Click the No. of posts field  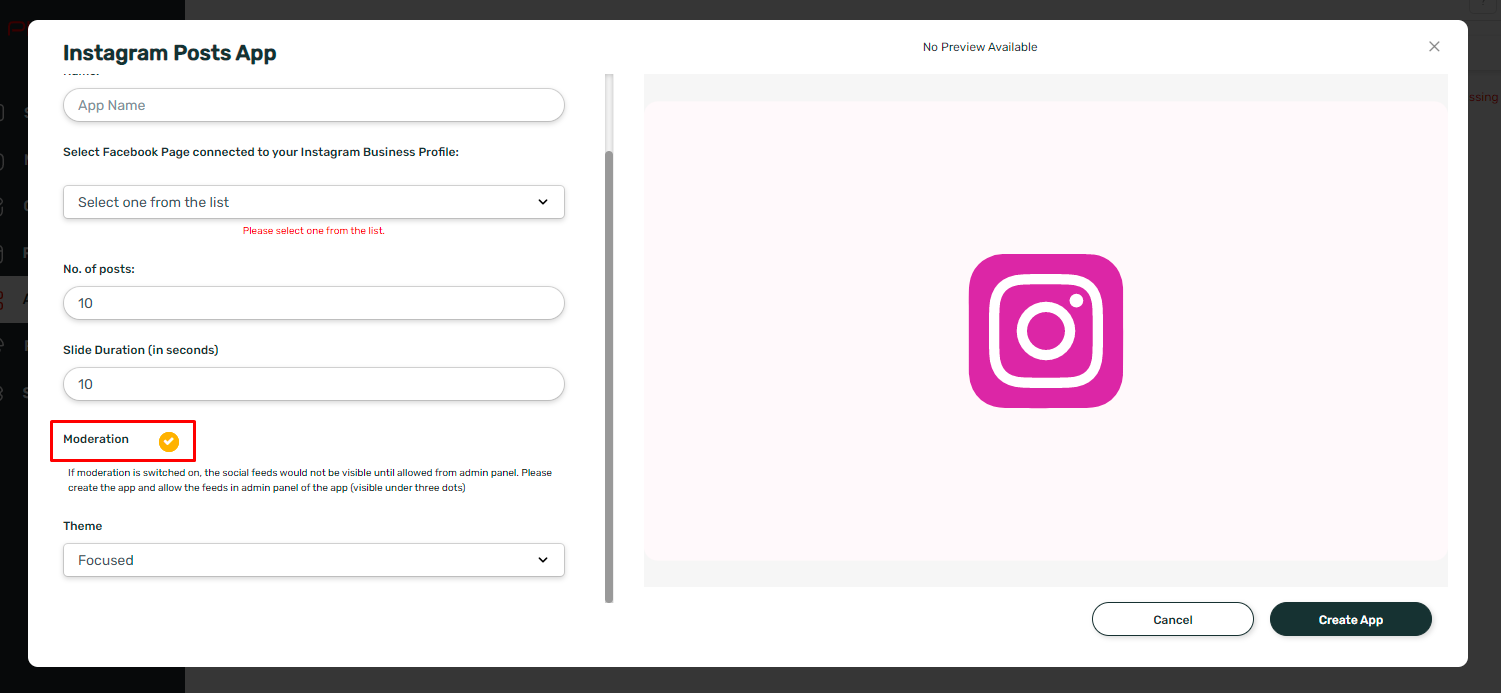(x=314, y=303)
